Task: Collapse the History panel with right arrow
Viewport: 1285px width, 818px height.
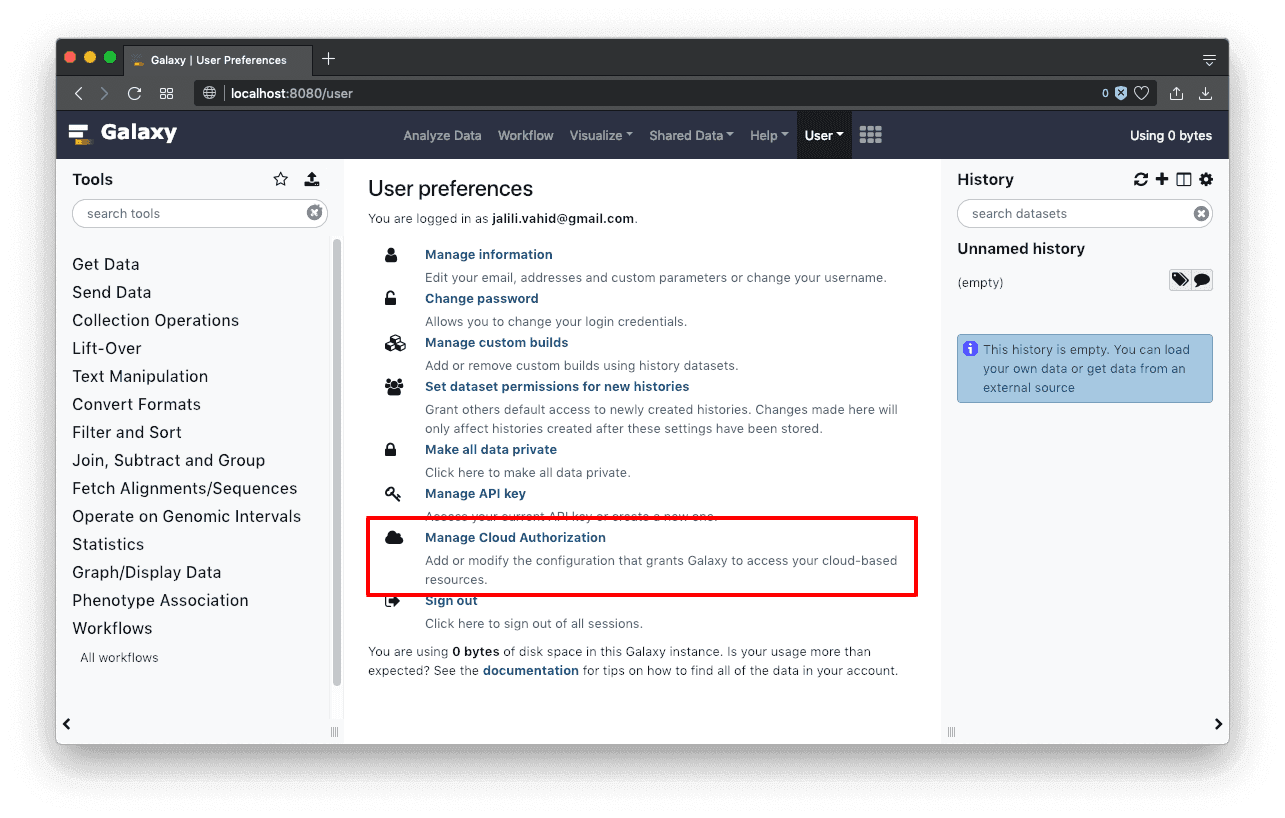Action: pos(1218,724)
